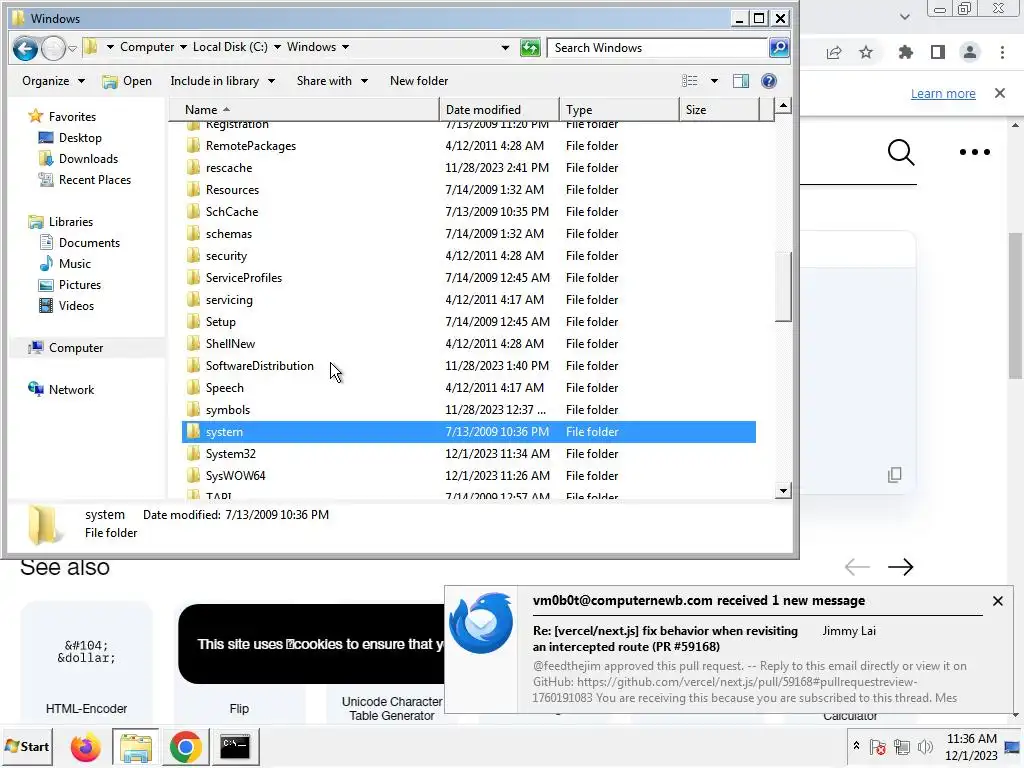Open Chrome extensions puzzle icon
1024x768 pixels.
coord(905,52)
